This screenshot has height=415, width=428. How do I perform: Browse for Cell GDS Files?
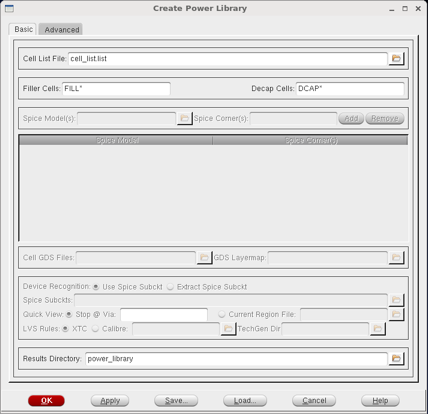204,257
